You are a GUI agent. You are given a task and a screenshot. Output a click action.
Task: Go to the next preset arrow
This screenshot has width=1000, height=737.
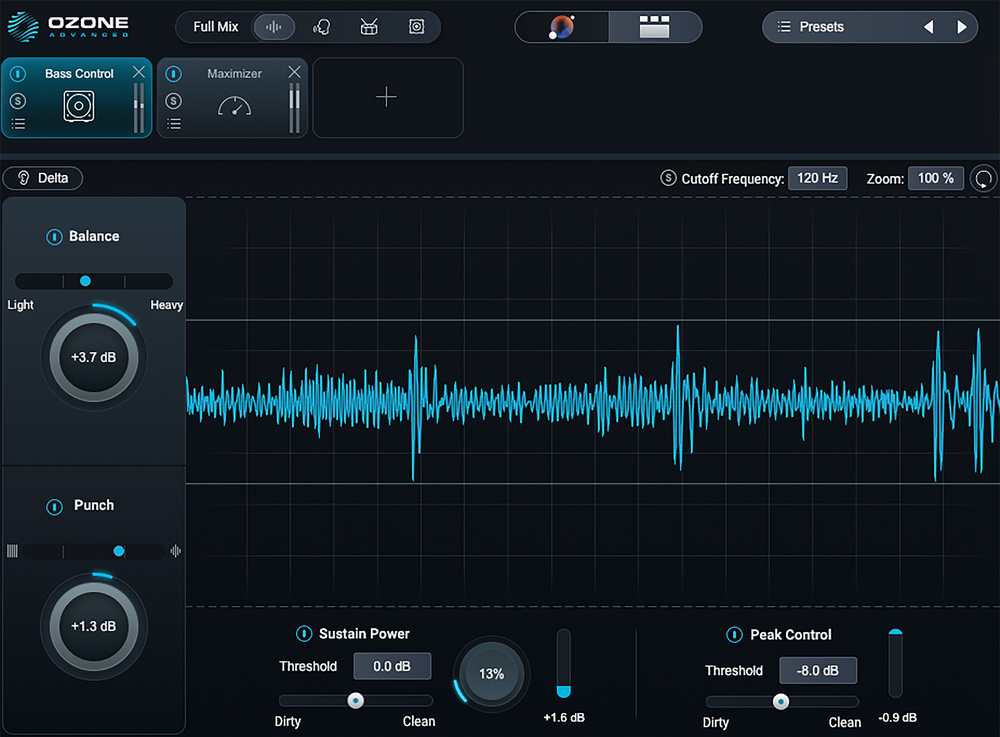coord(962,27)
